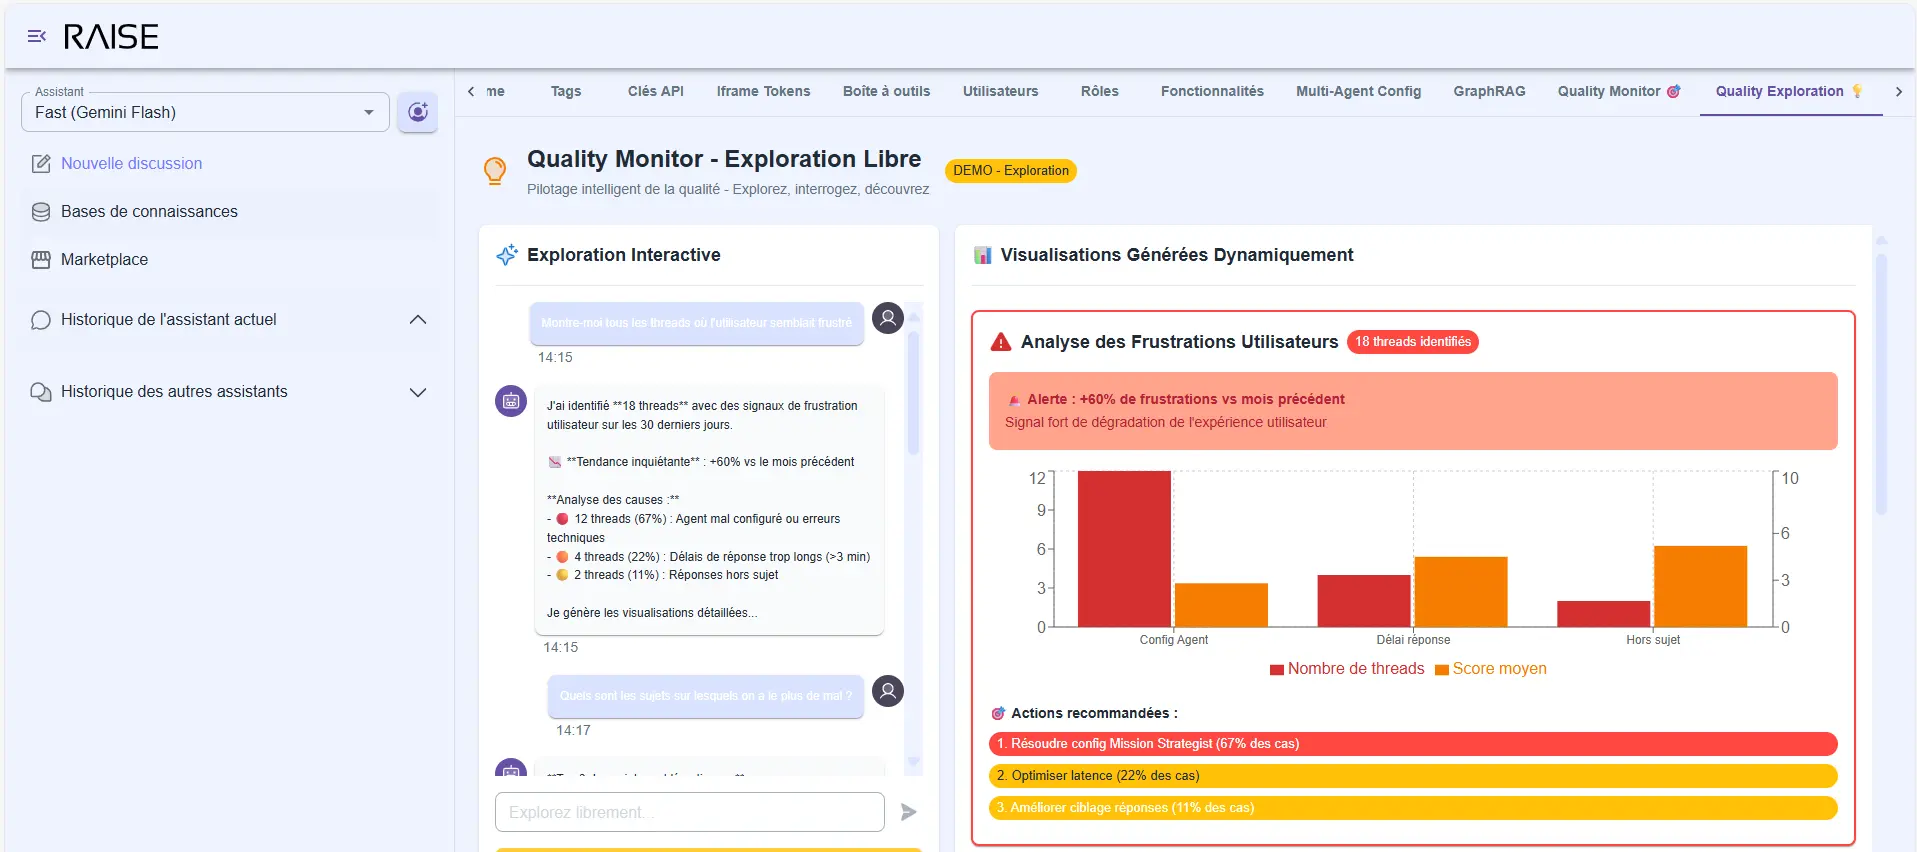Click the chat panel vertical scrollbar
1917x852 pixels.
[913, 395]
